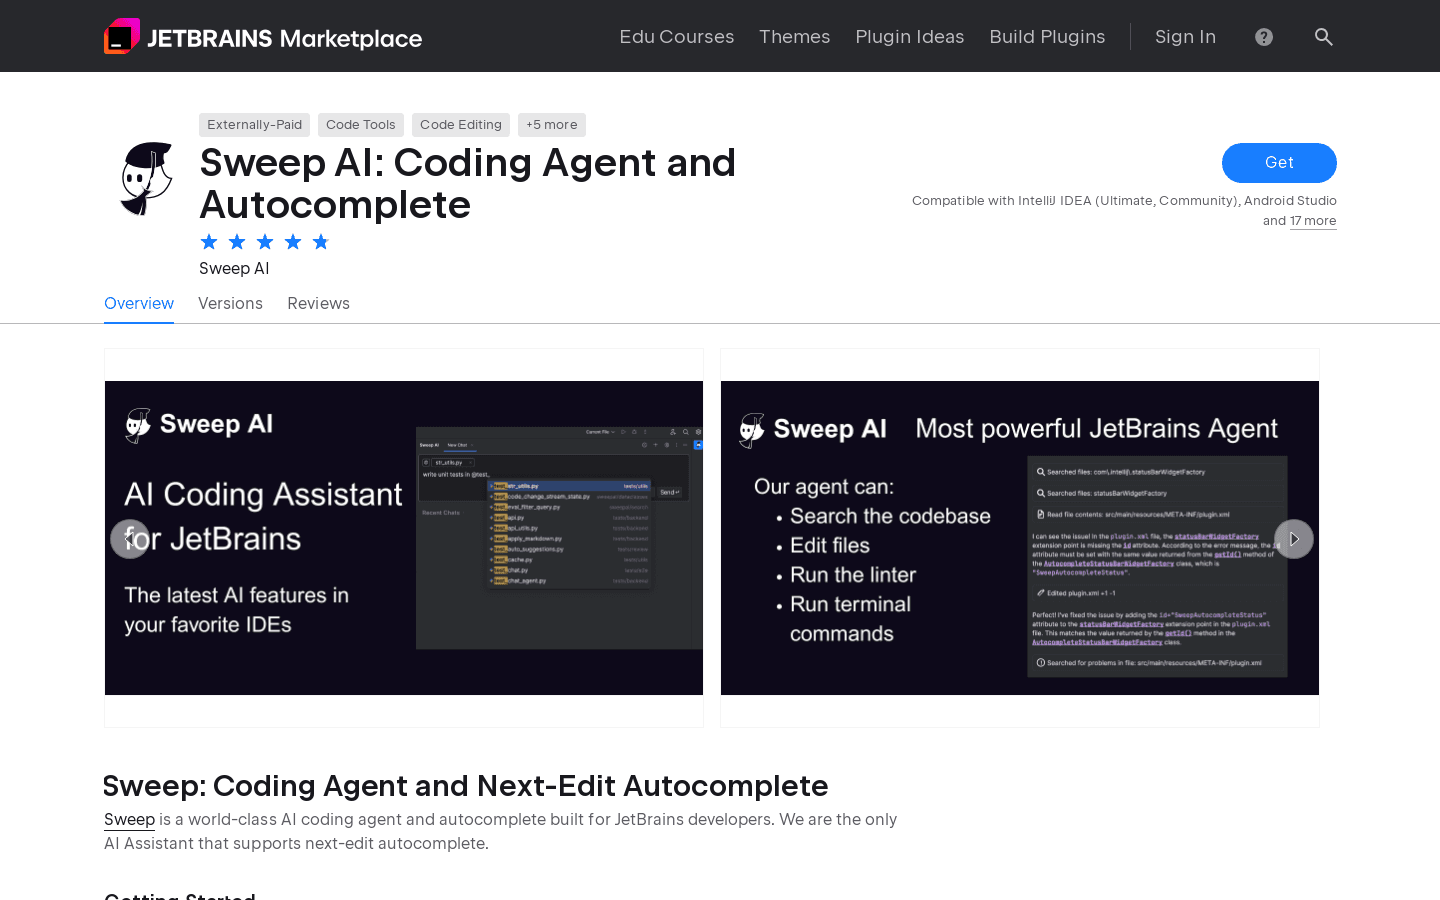Open the Sweep link in the description

pos(129,819)
